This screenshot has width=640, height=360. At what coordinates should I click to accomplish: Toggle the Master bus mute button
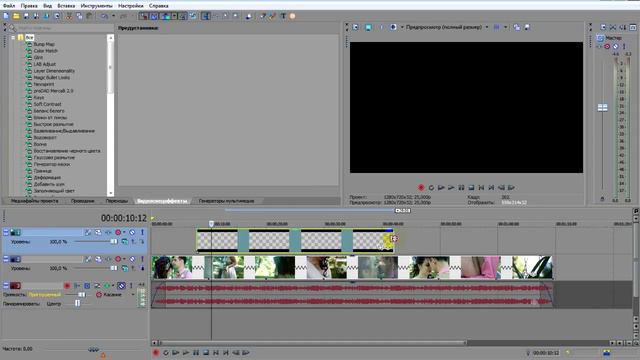click(616, 46)
